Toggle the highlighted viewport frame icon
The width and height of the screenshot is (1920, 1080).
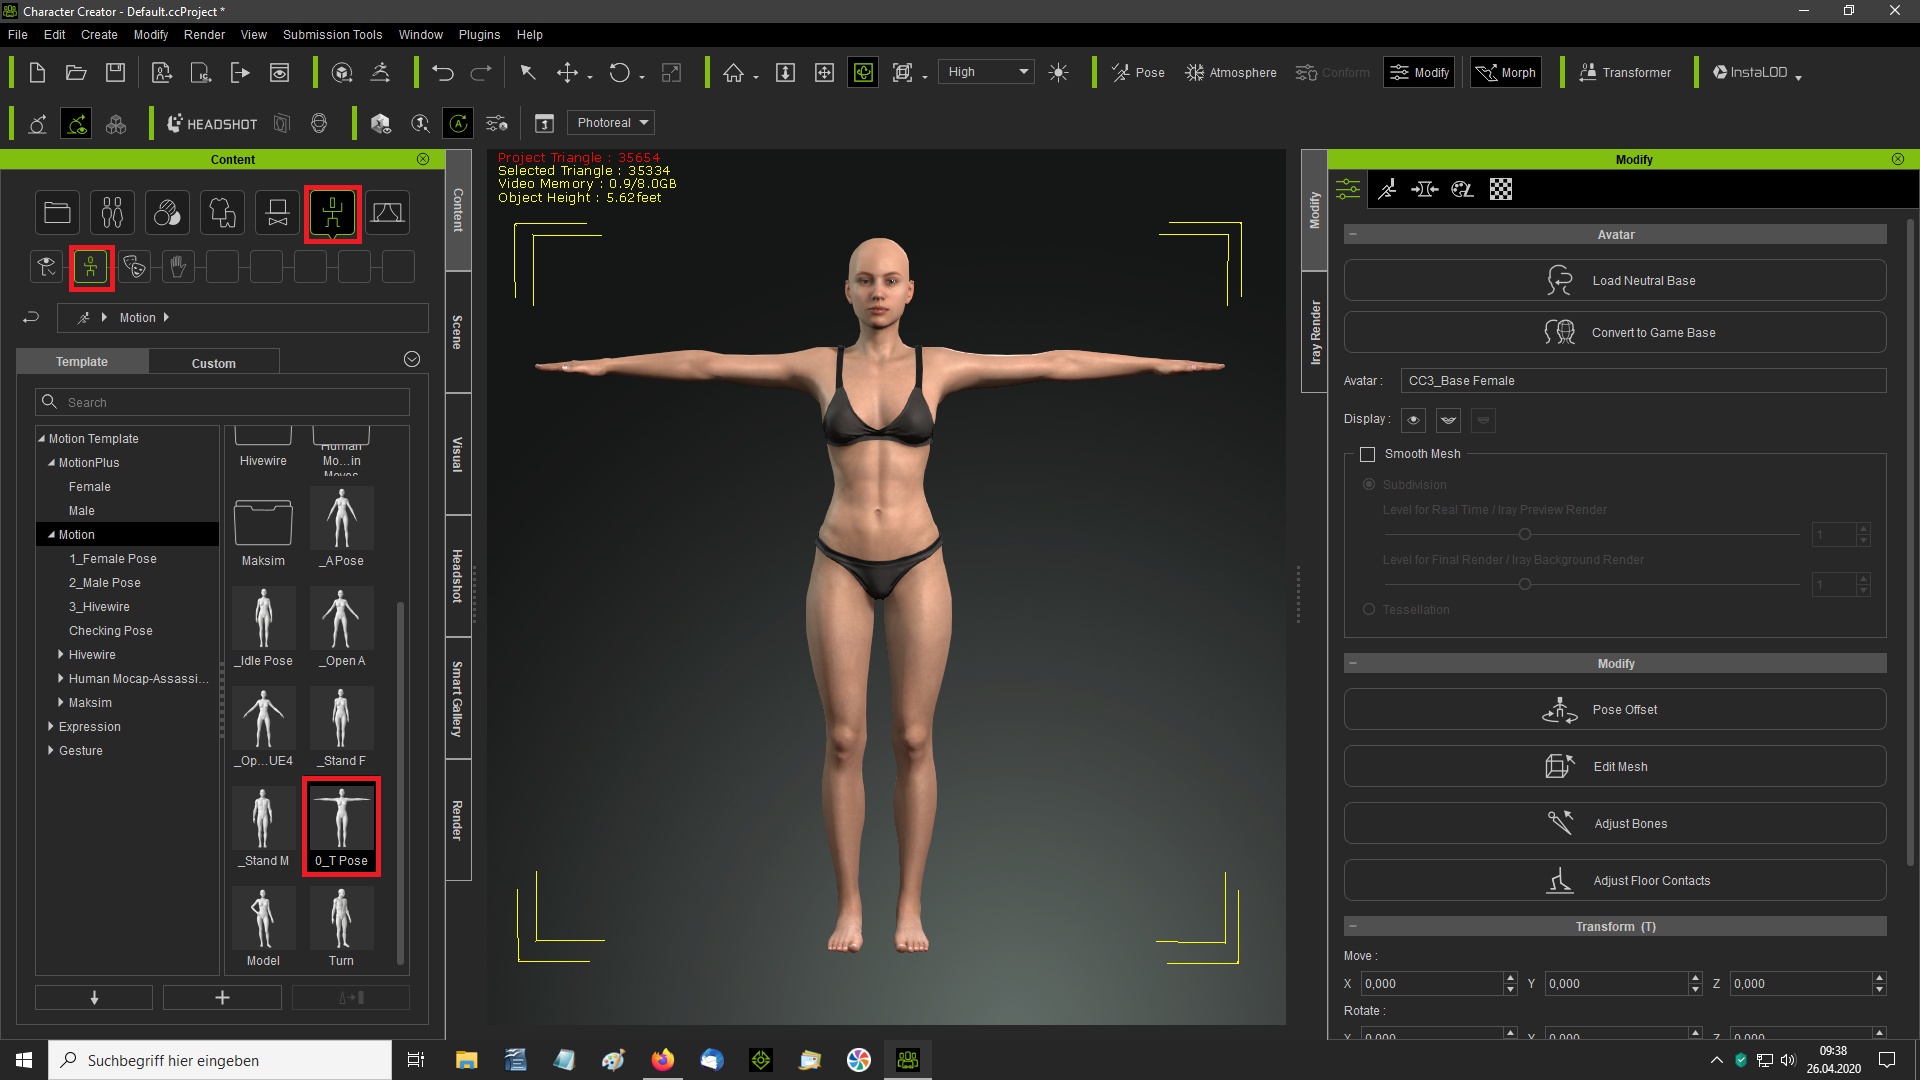(x=863, y=72)
